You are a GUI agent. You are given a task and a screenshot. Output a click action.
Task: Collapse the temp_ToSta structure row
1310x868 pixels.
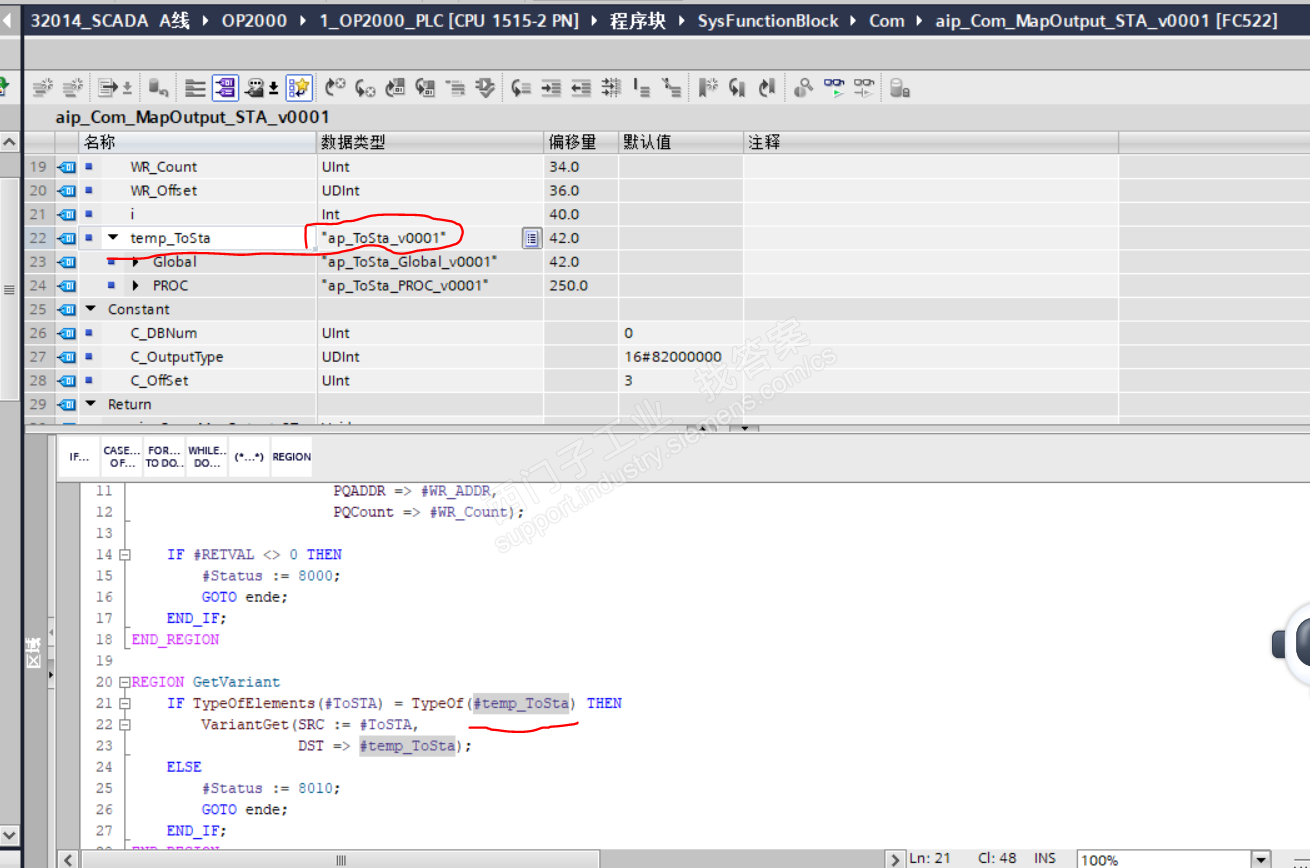point(113,238)
